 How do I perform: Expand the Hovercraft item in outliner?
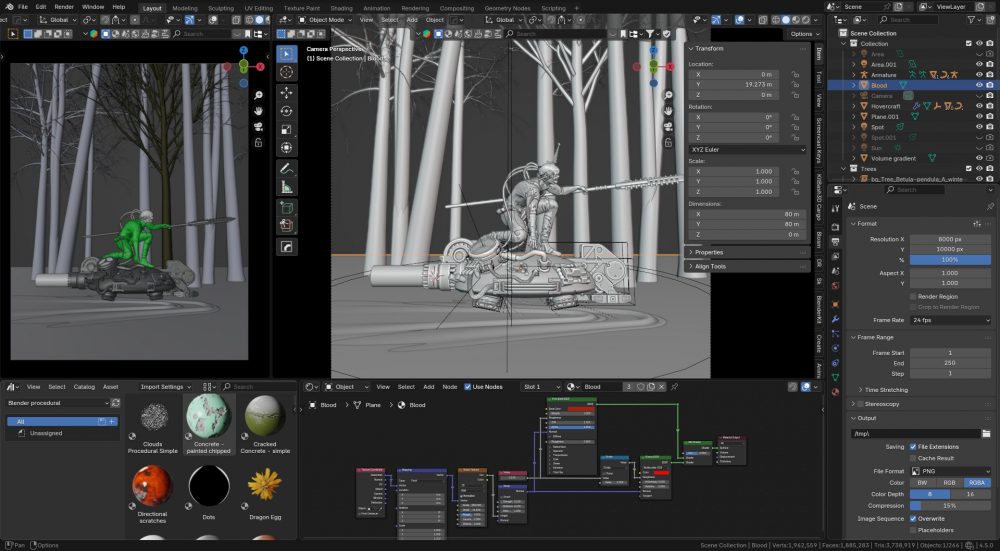854,107
